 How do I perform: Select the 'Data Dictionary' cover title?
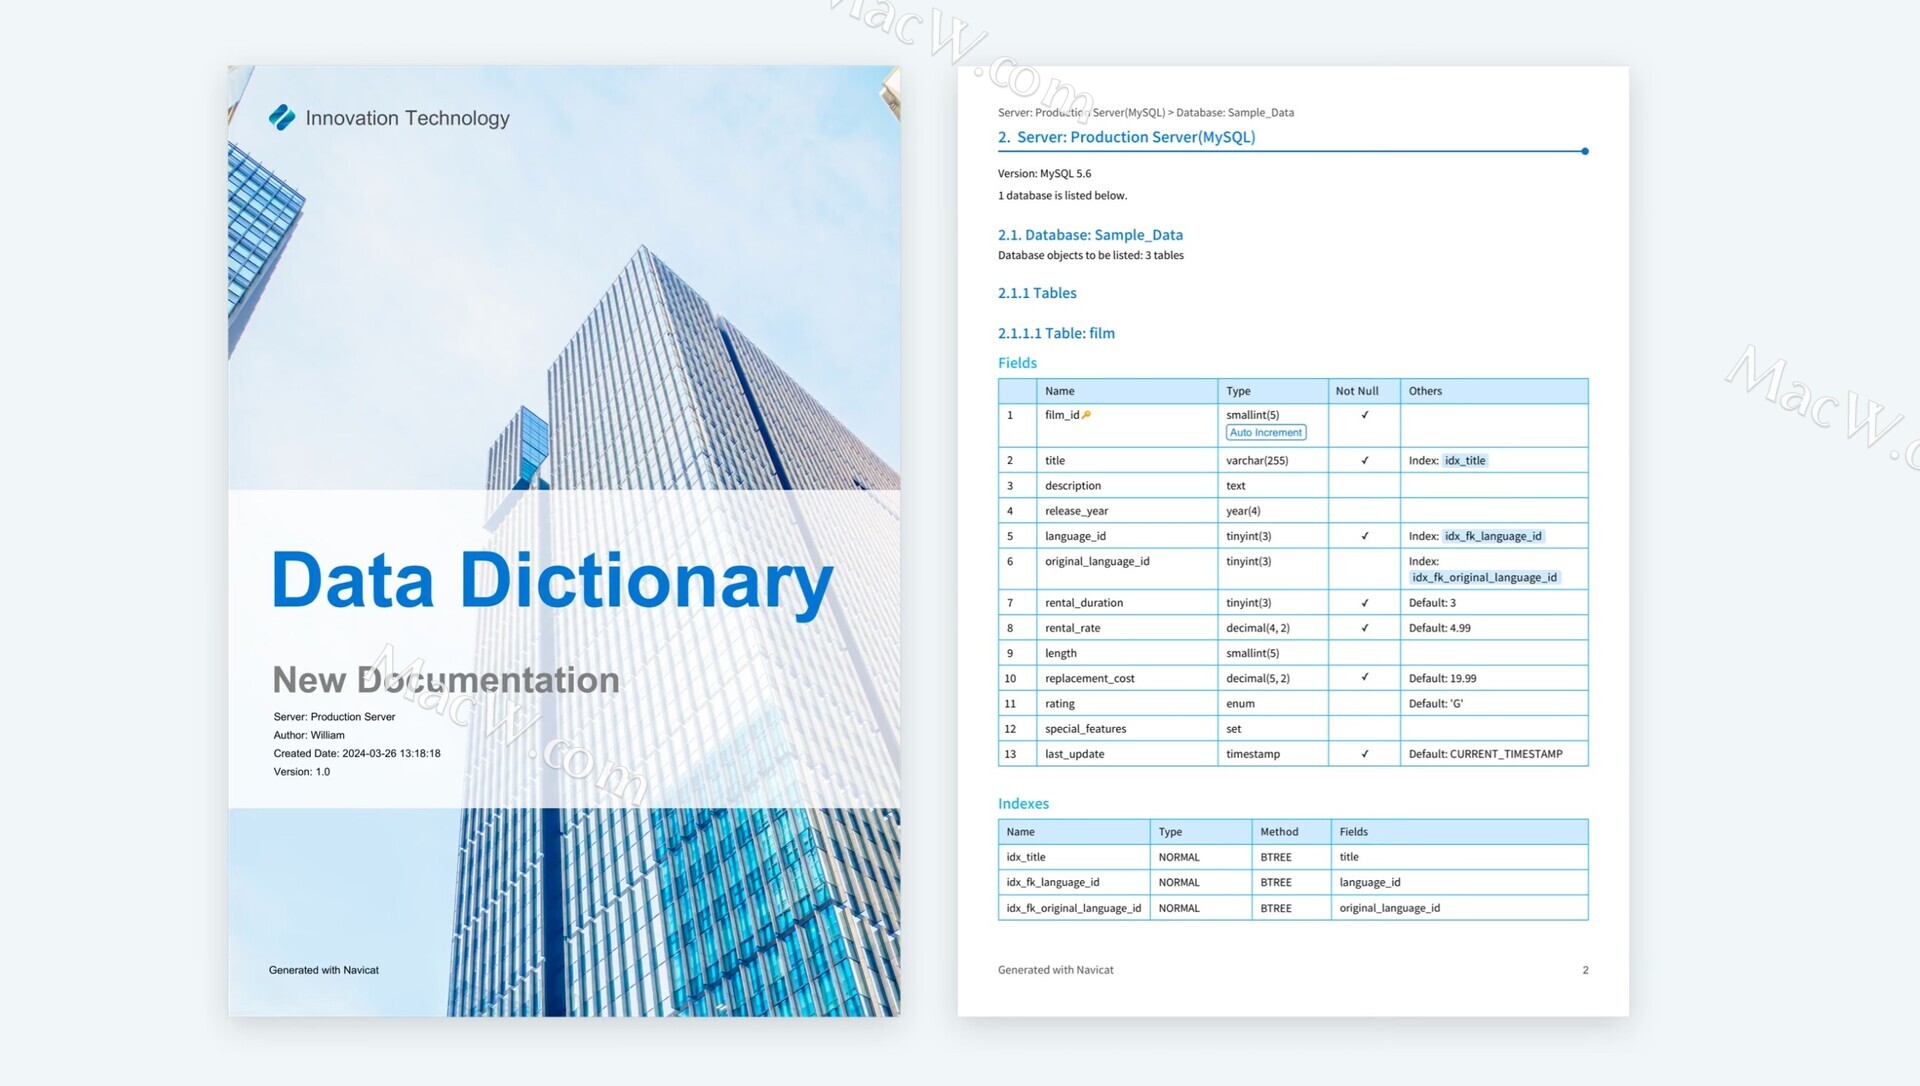click(x=552, y=580)
